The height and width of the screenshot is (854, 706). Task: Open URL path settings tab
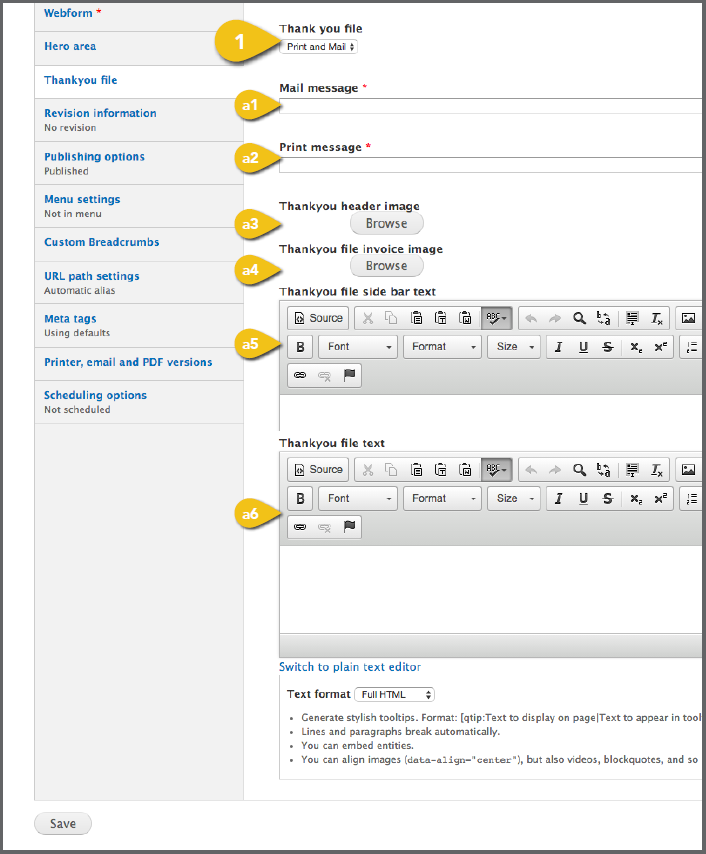(139, 283)
